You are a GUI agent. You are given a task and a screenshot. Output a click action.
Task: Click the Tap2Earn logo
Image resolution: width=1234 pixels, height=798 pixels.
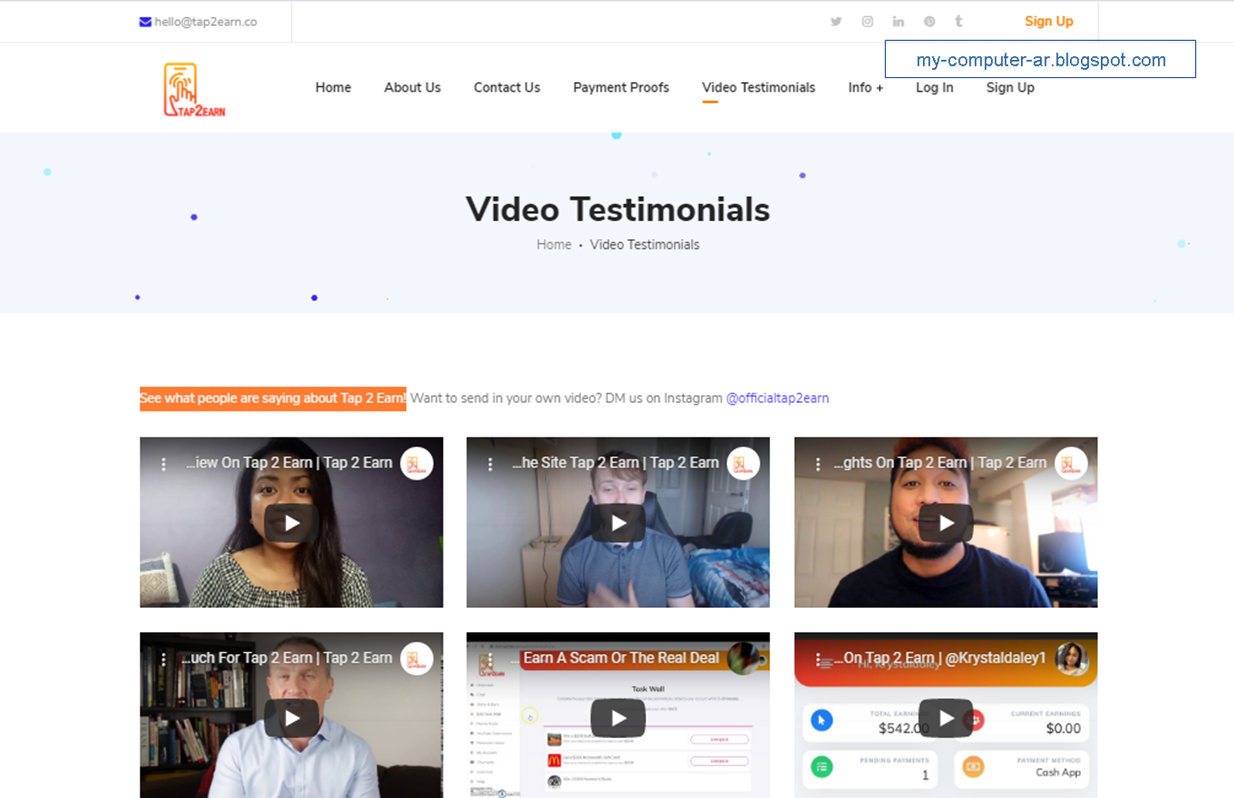tap(194, 91)
